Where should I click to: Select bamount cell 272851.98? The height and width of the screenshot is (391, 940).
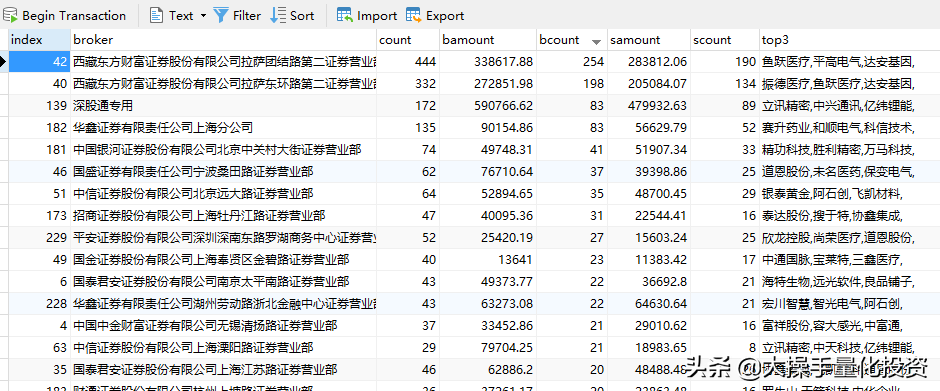tap(488, 84)
